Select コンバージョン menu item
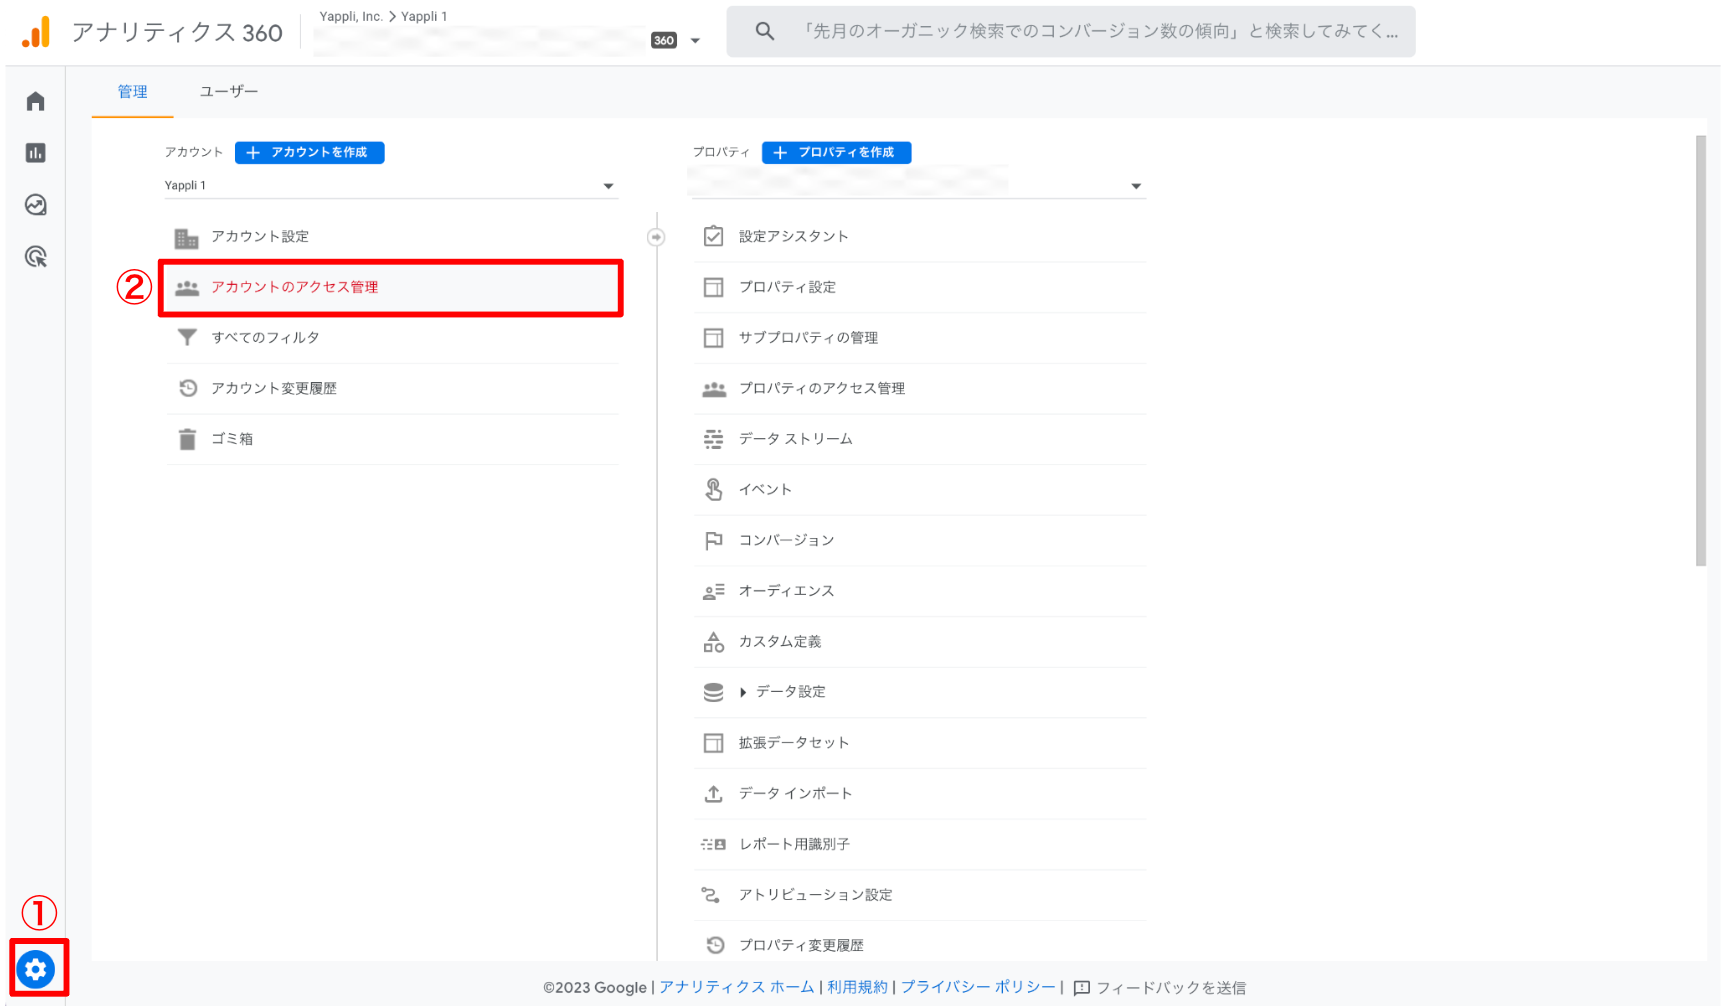The image size is (1736, 1006). click(x=920, y=540)
